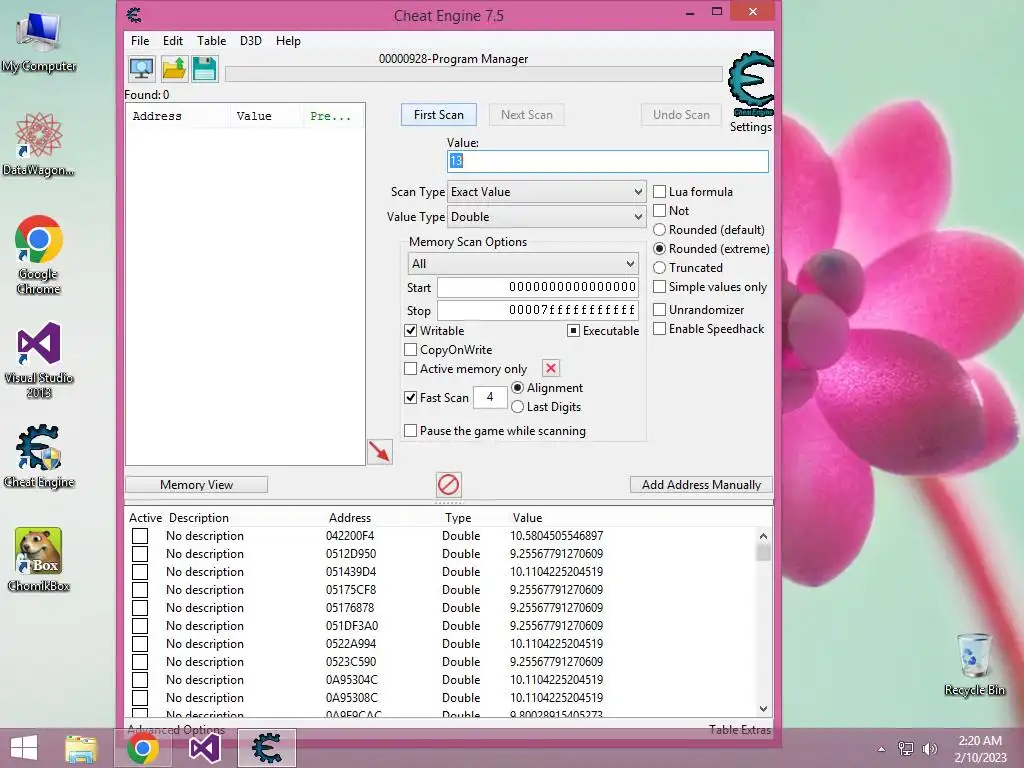
Task: Click the Windows Start button
Action: click(x=24, y=748)
